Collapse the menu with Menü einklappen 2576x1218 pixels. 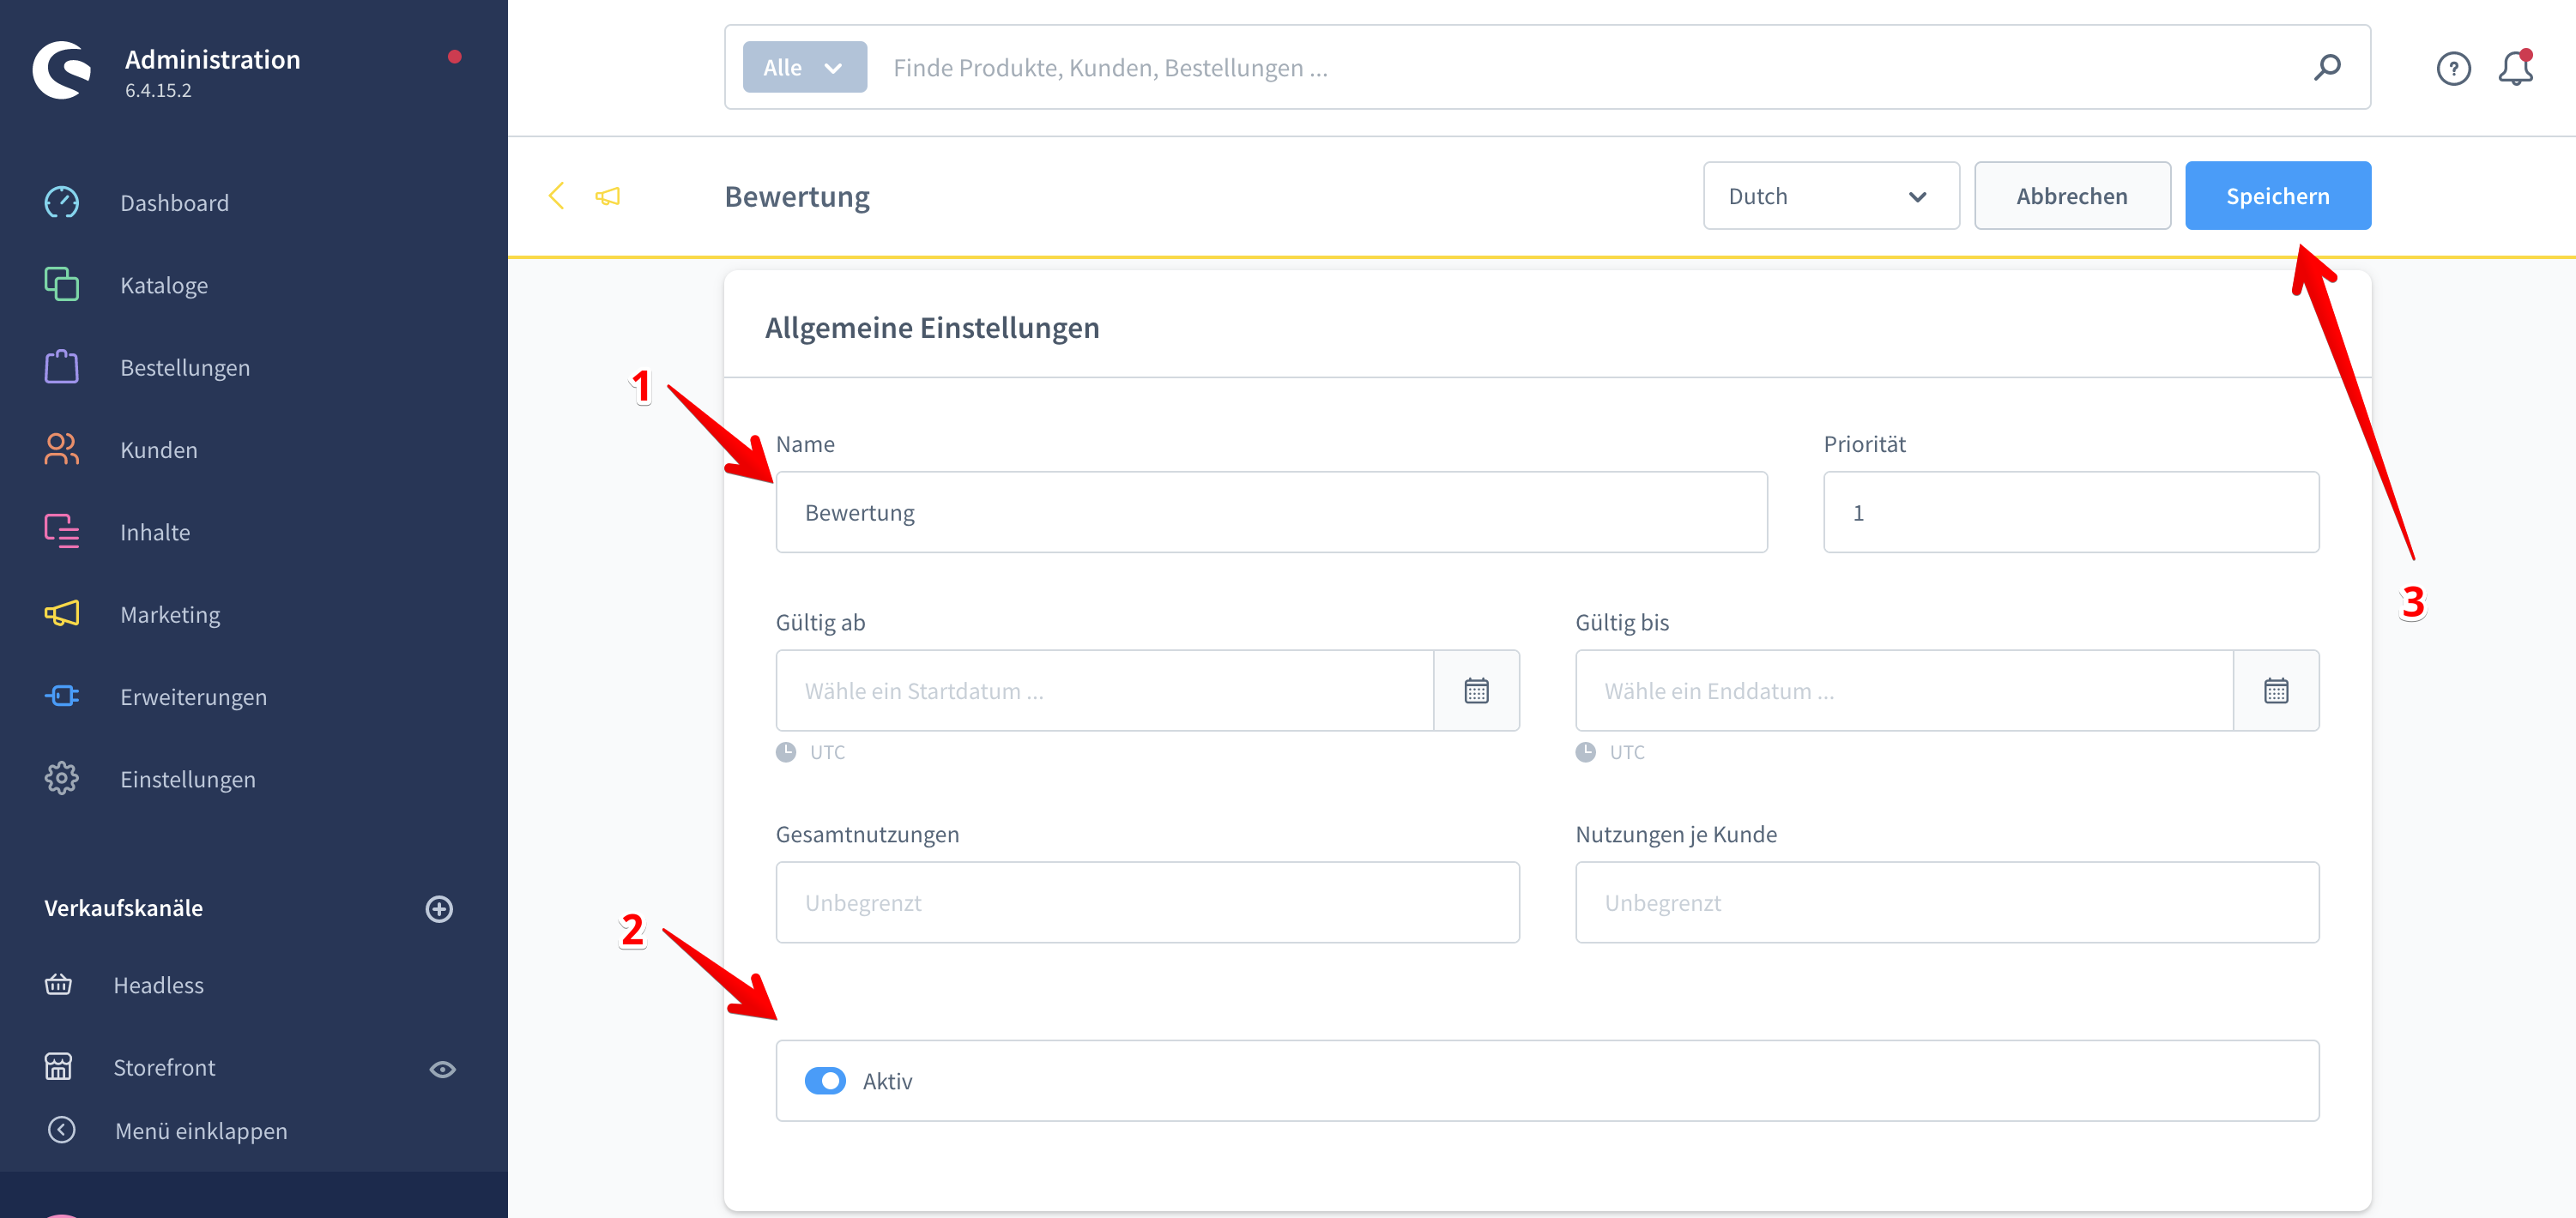click(x=200, y=1130)
